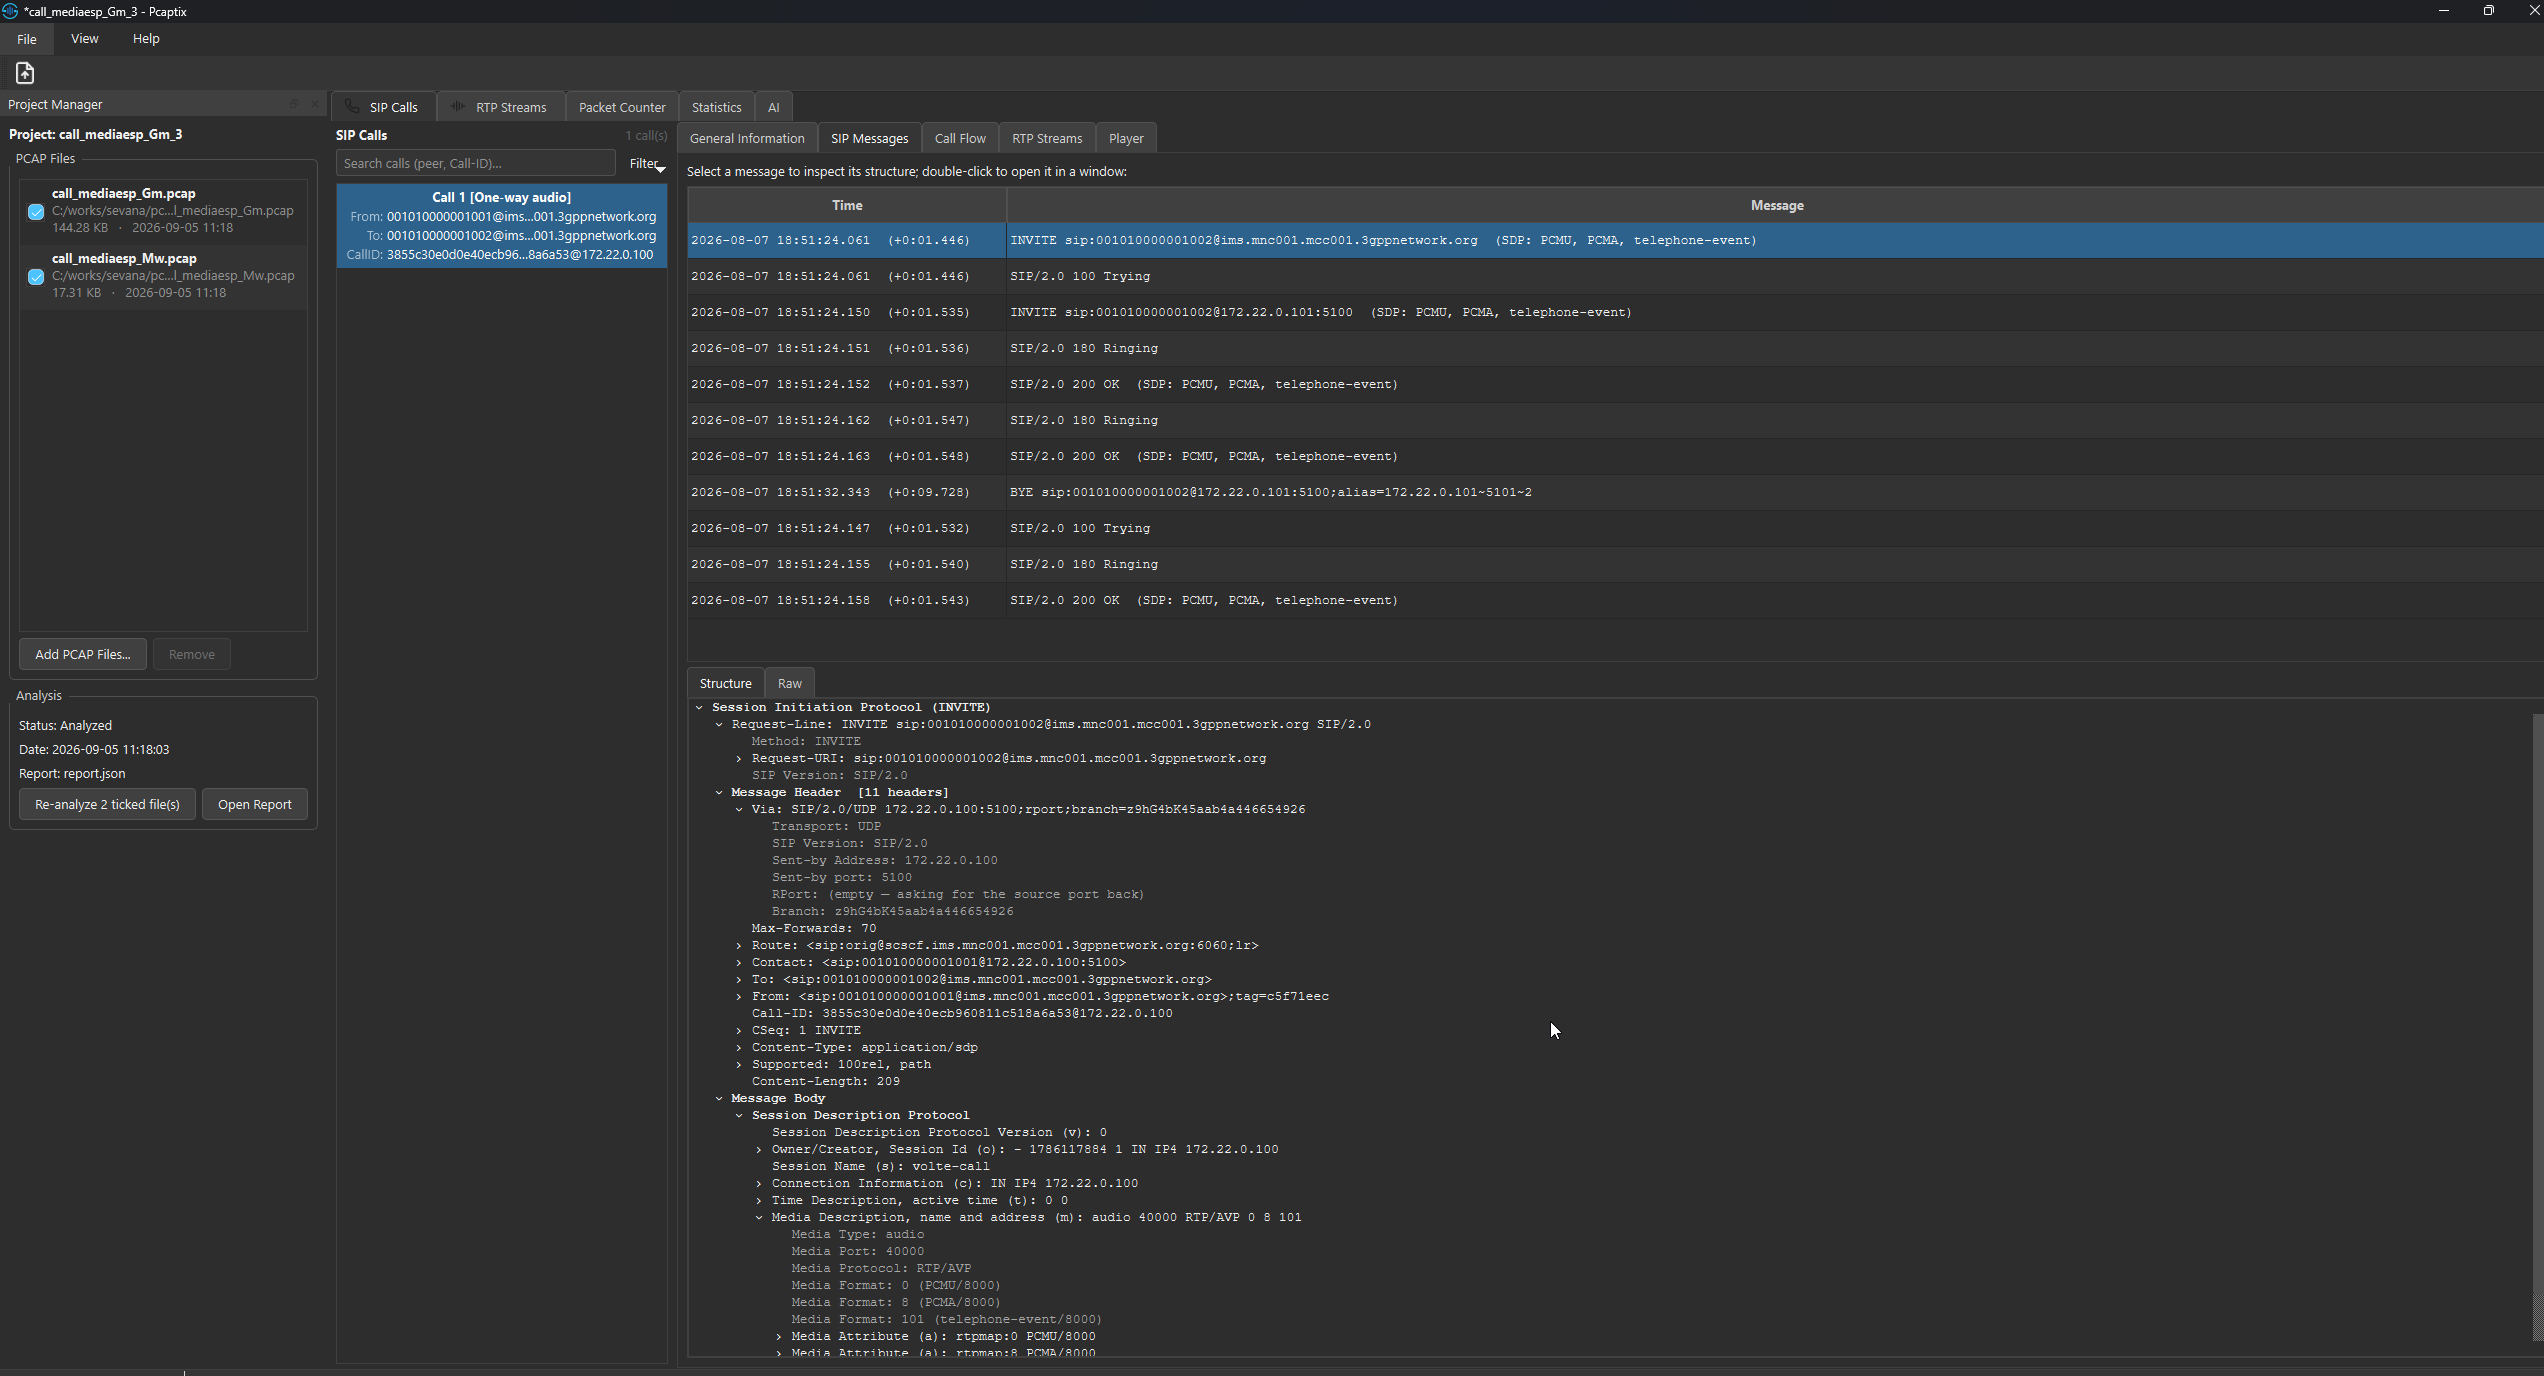Click the Message column header

tap(1776, 206)
